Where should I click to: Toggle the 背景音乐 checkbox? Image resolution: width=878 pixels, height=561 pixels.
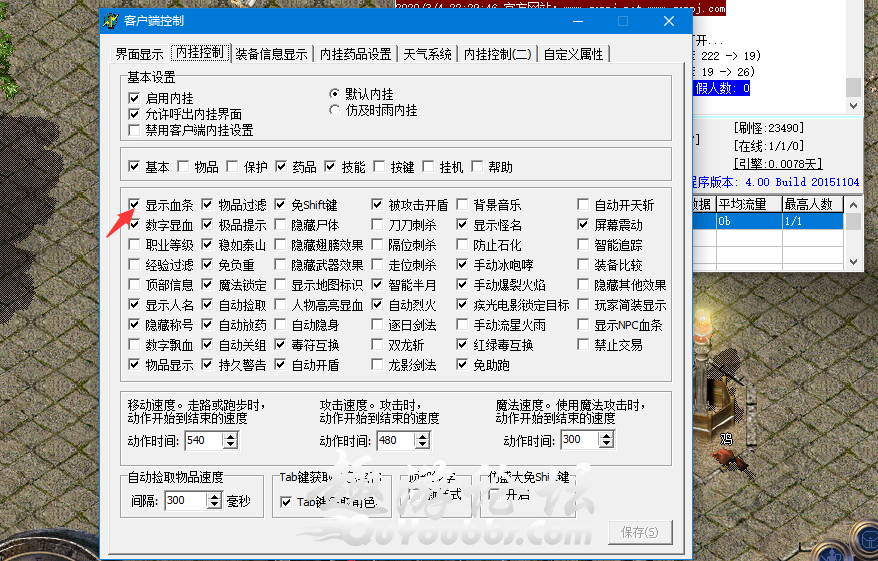(463, 205)
